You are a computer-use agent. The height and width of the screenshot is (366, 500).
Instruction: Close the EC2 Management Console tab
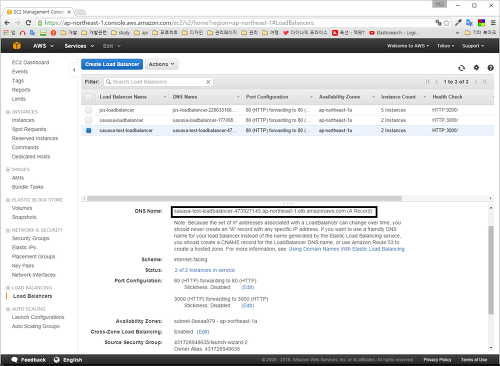(69, 12)
